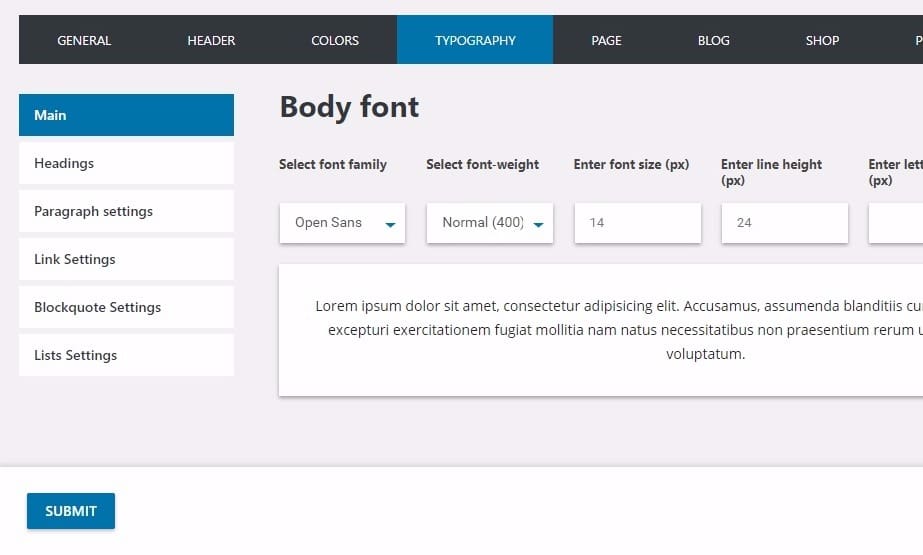Go to Link Settings
This screenshot has width=923, height=555.
[x=126, y=259]
